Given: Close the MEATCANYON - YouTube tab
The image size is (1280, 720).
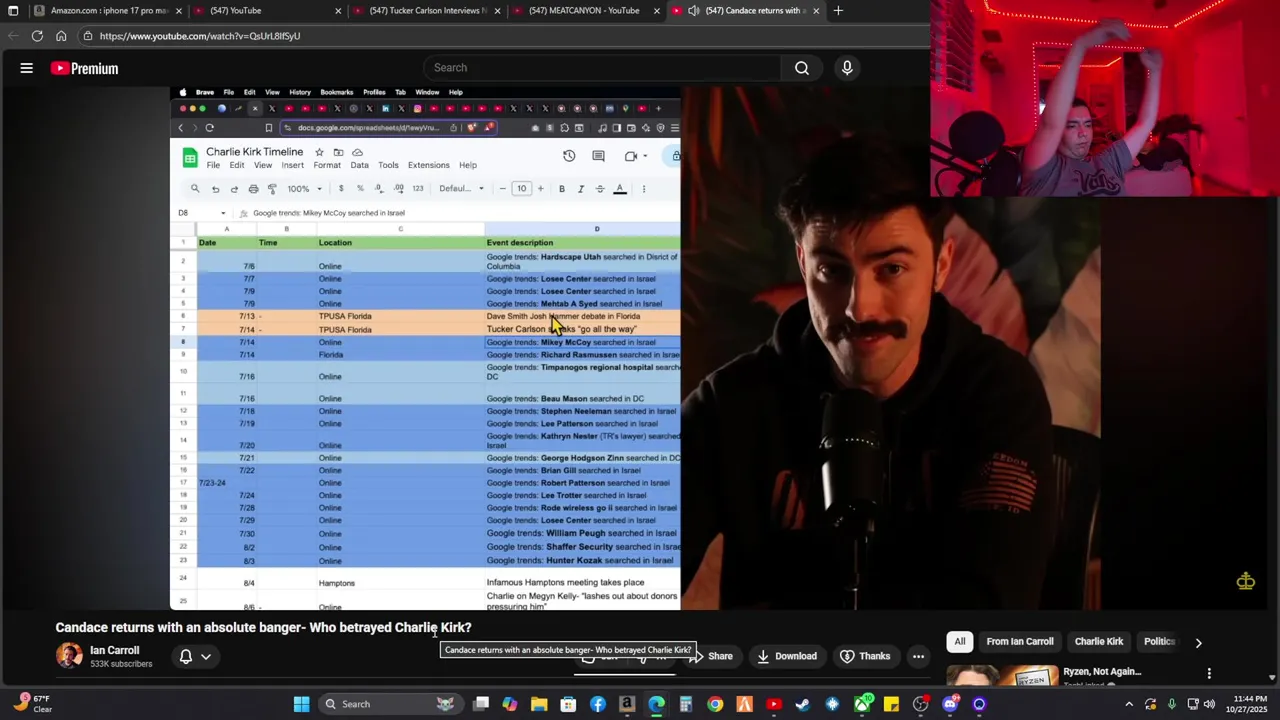Looking at the screenshot, I should pyautogui.click(x=657, y=10).
